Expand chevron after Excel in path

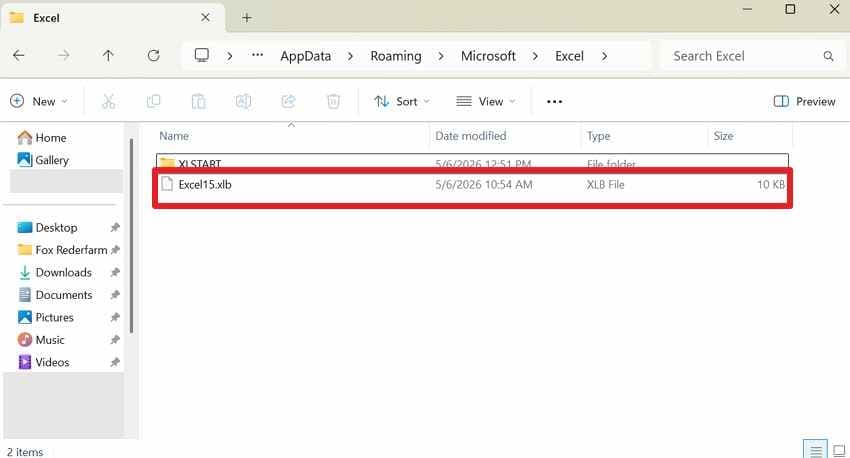pos(604,56)
